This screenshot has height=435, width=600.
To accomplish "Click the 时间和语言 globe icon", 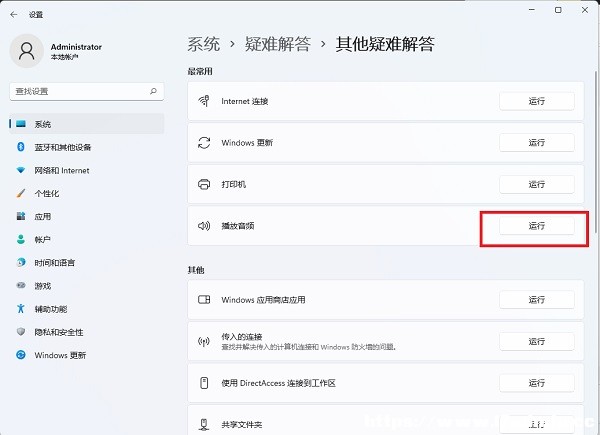I will [x=21, y=262].
